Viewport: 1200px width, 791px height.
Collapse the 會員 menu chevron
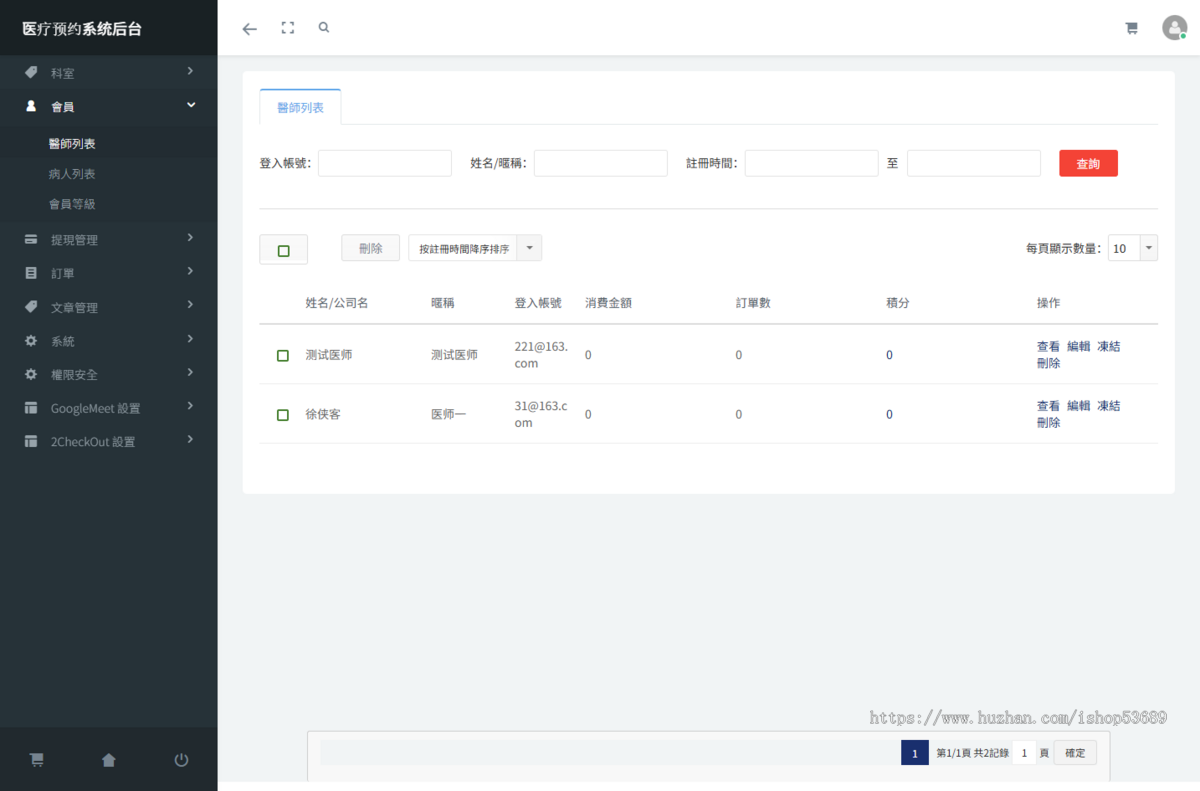tap(191, 105)
